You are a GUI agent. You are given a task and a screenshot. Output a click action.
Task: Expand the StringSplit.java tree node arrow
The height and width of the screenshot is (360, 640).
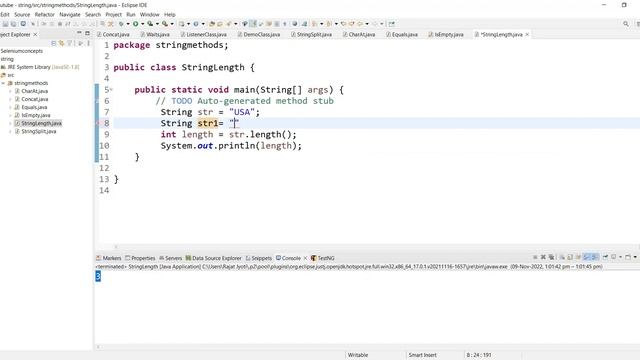[10, 131]
